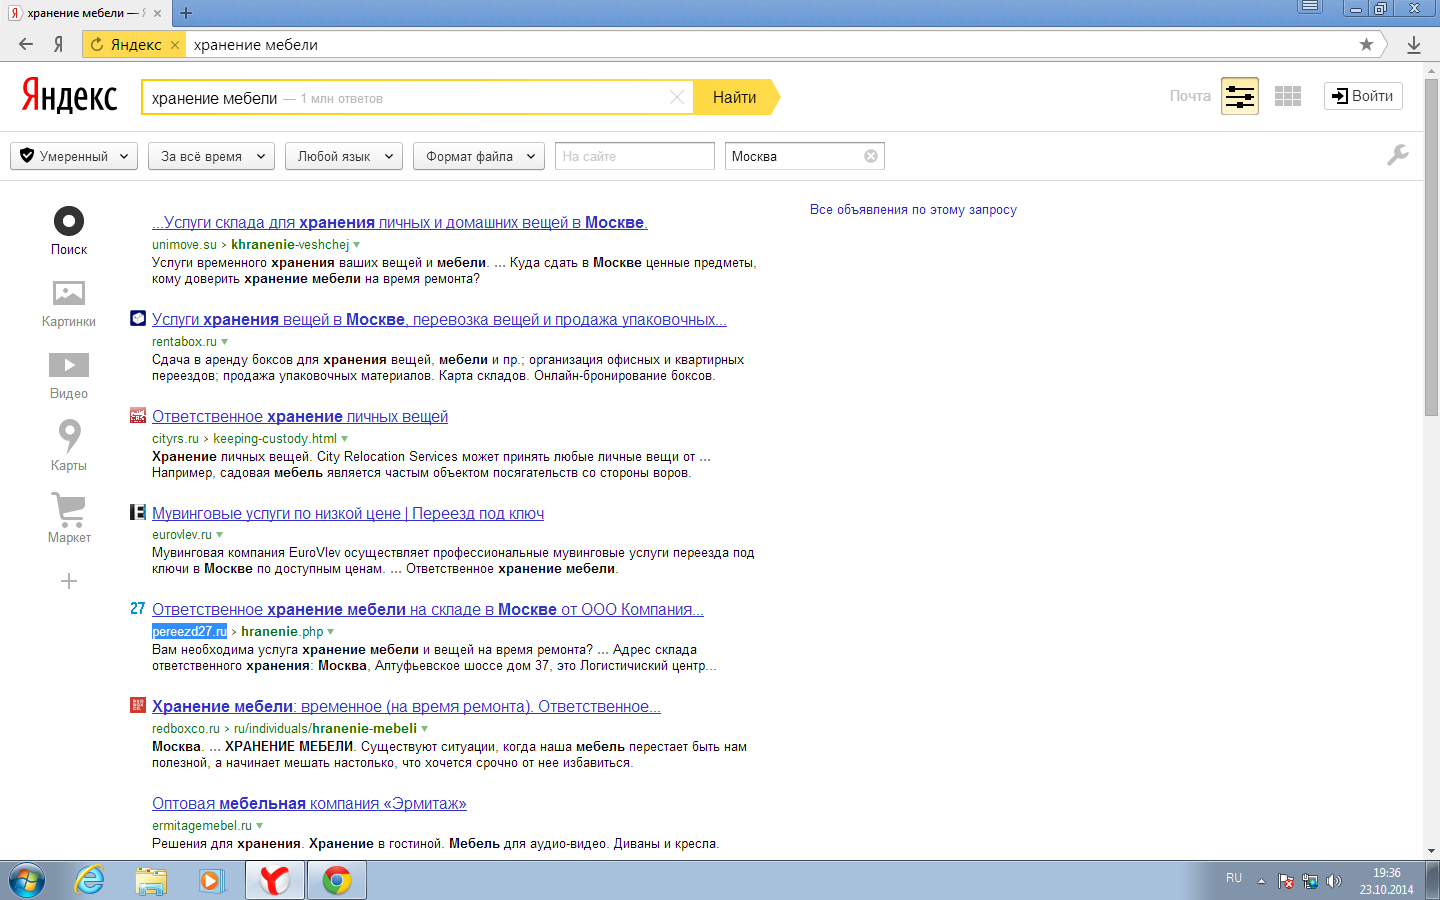This screenshot has width=1440, height=900.
Task: Open the Почта link
Action: tap(1190, 96)
